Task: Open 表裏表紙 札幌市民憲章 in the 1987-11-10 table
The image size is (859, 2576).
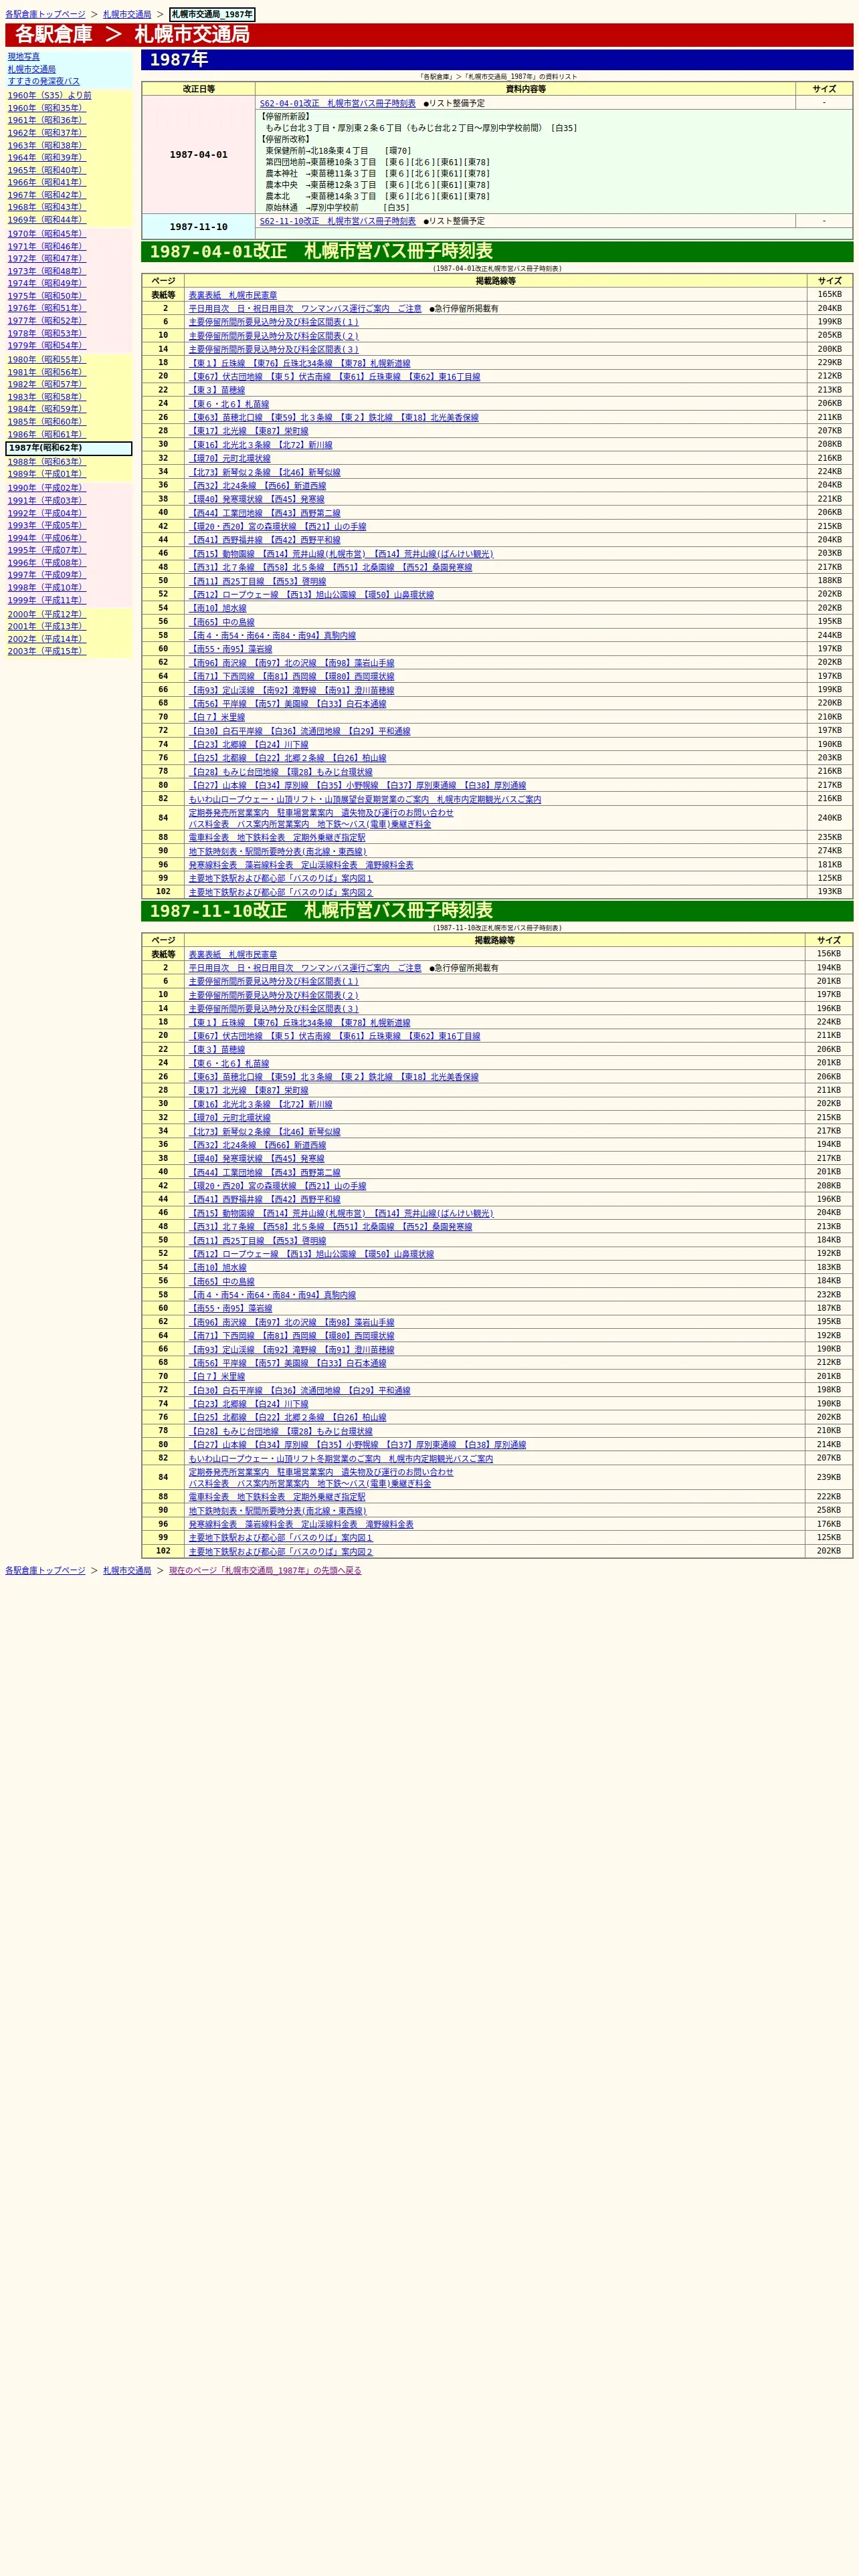Action: point(233,955)
